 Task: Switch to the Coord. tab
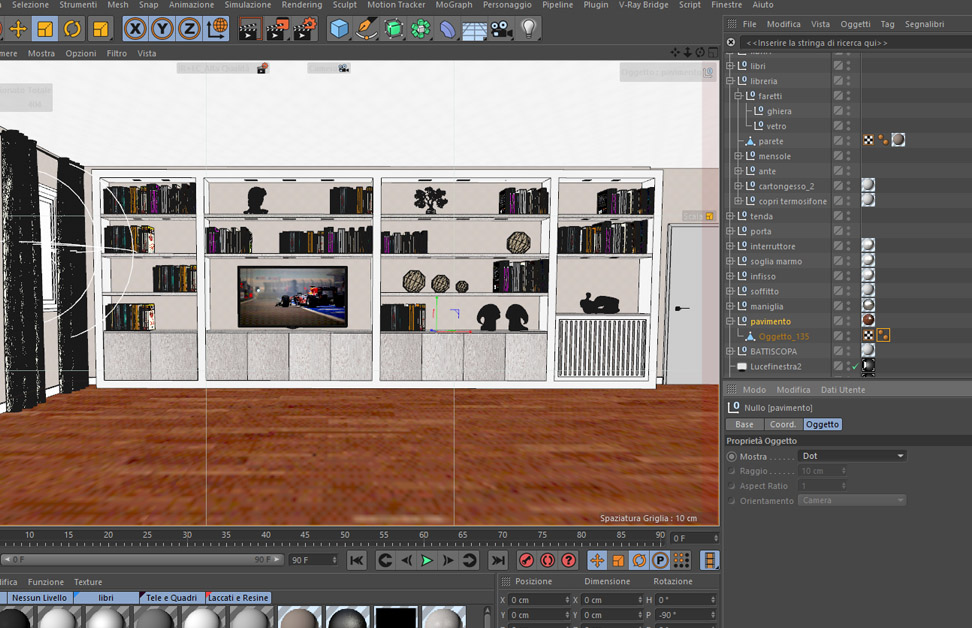tap(783, 424)
